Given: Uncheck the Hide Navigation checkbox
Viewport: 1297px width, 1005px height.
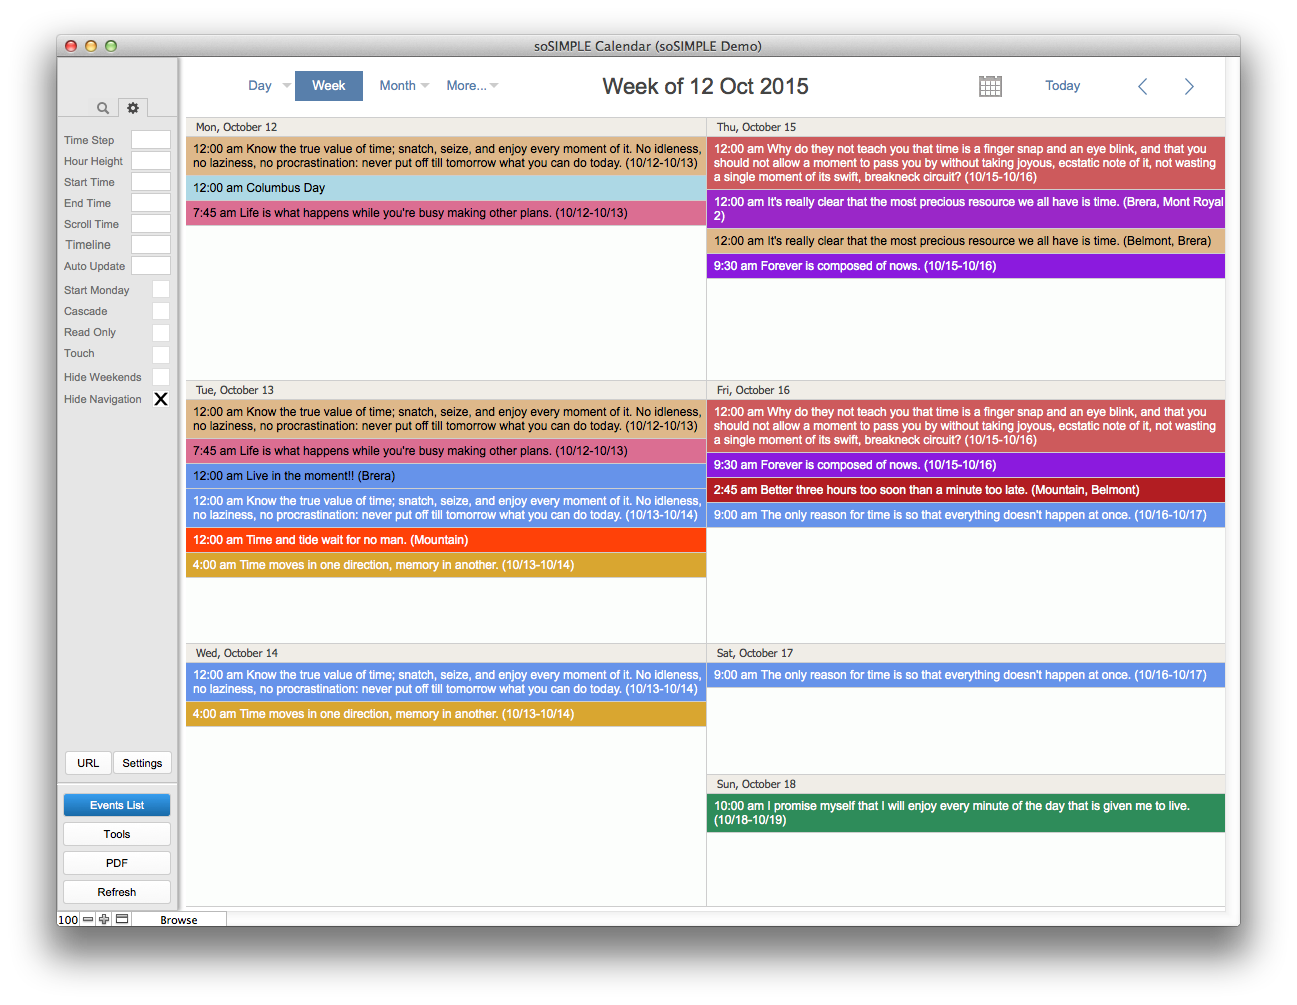Looking at the screenshot, I should tap(161, 399).
